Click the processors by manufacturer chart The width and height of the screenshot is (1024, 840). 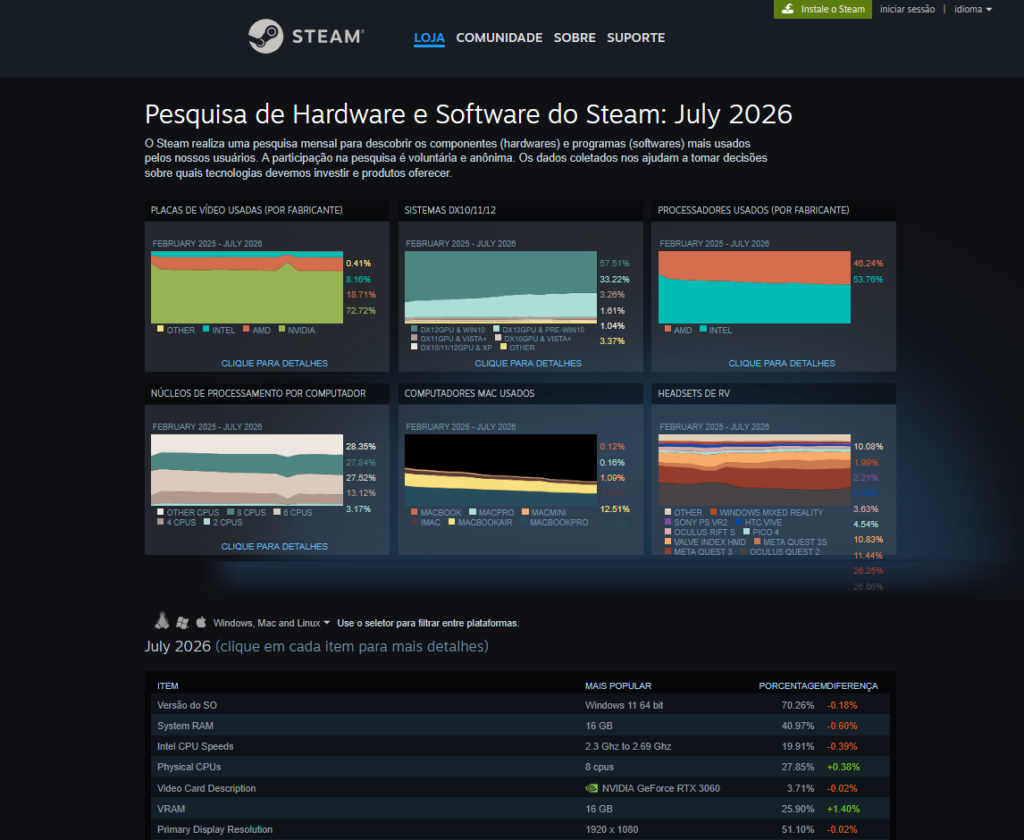(754, 287)
